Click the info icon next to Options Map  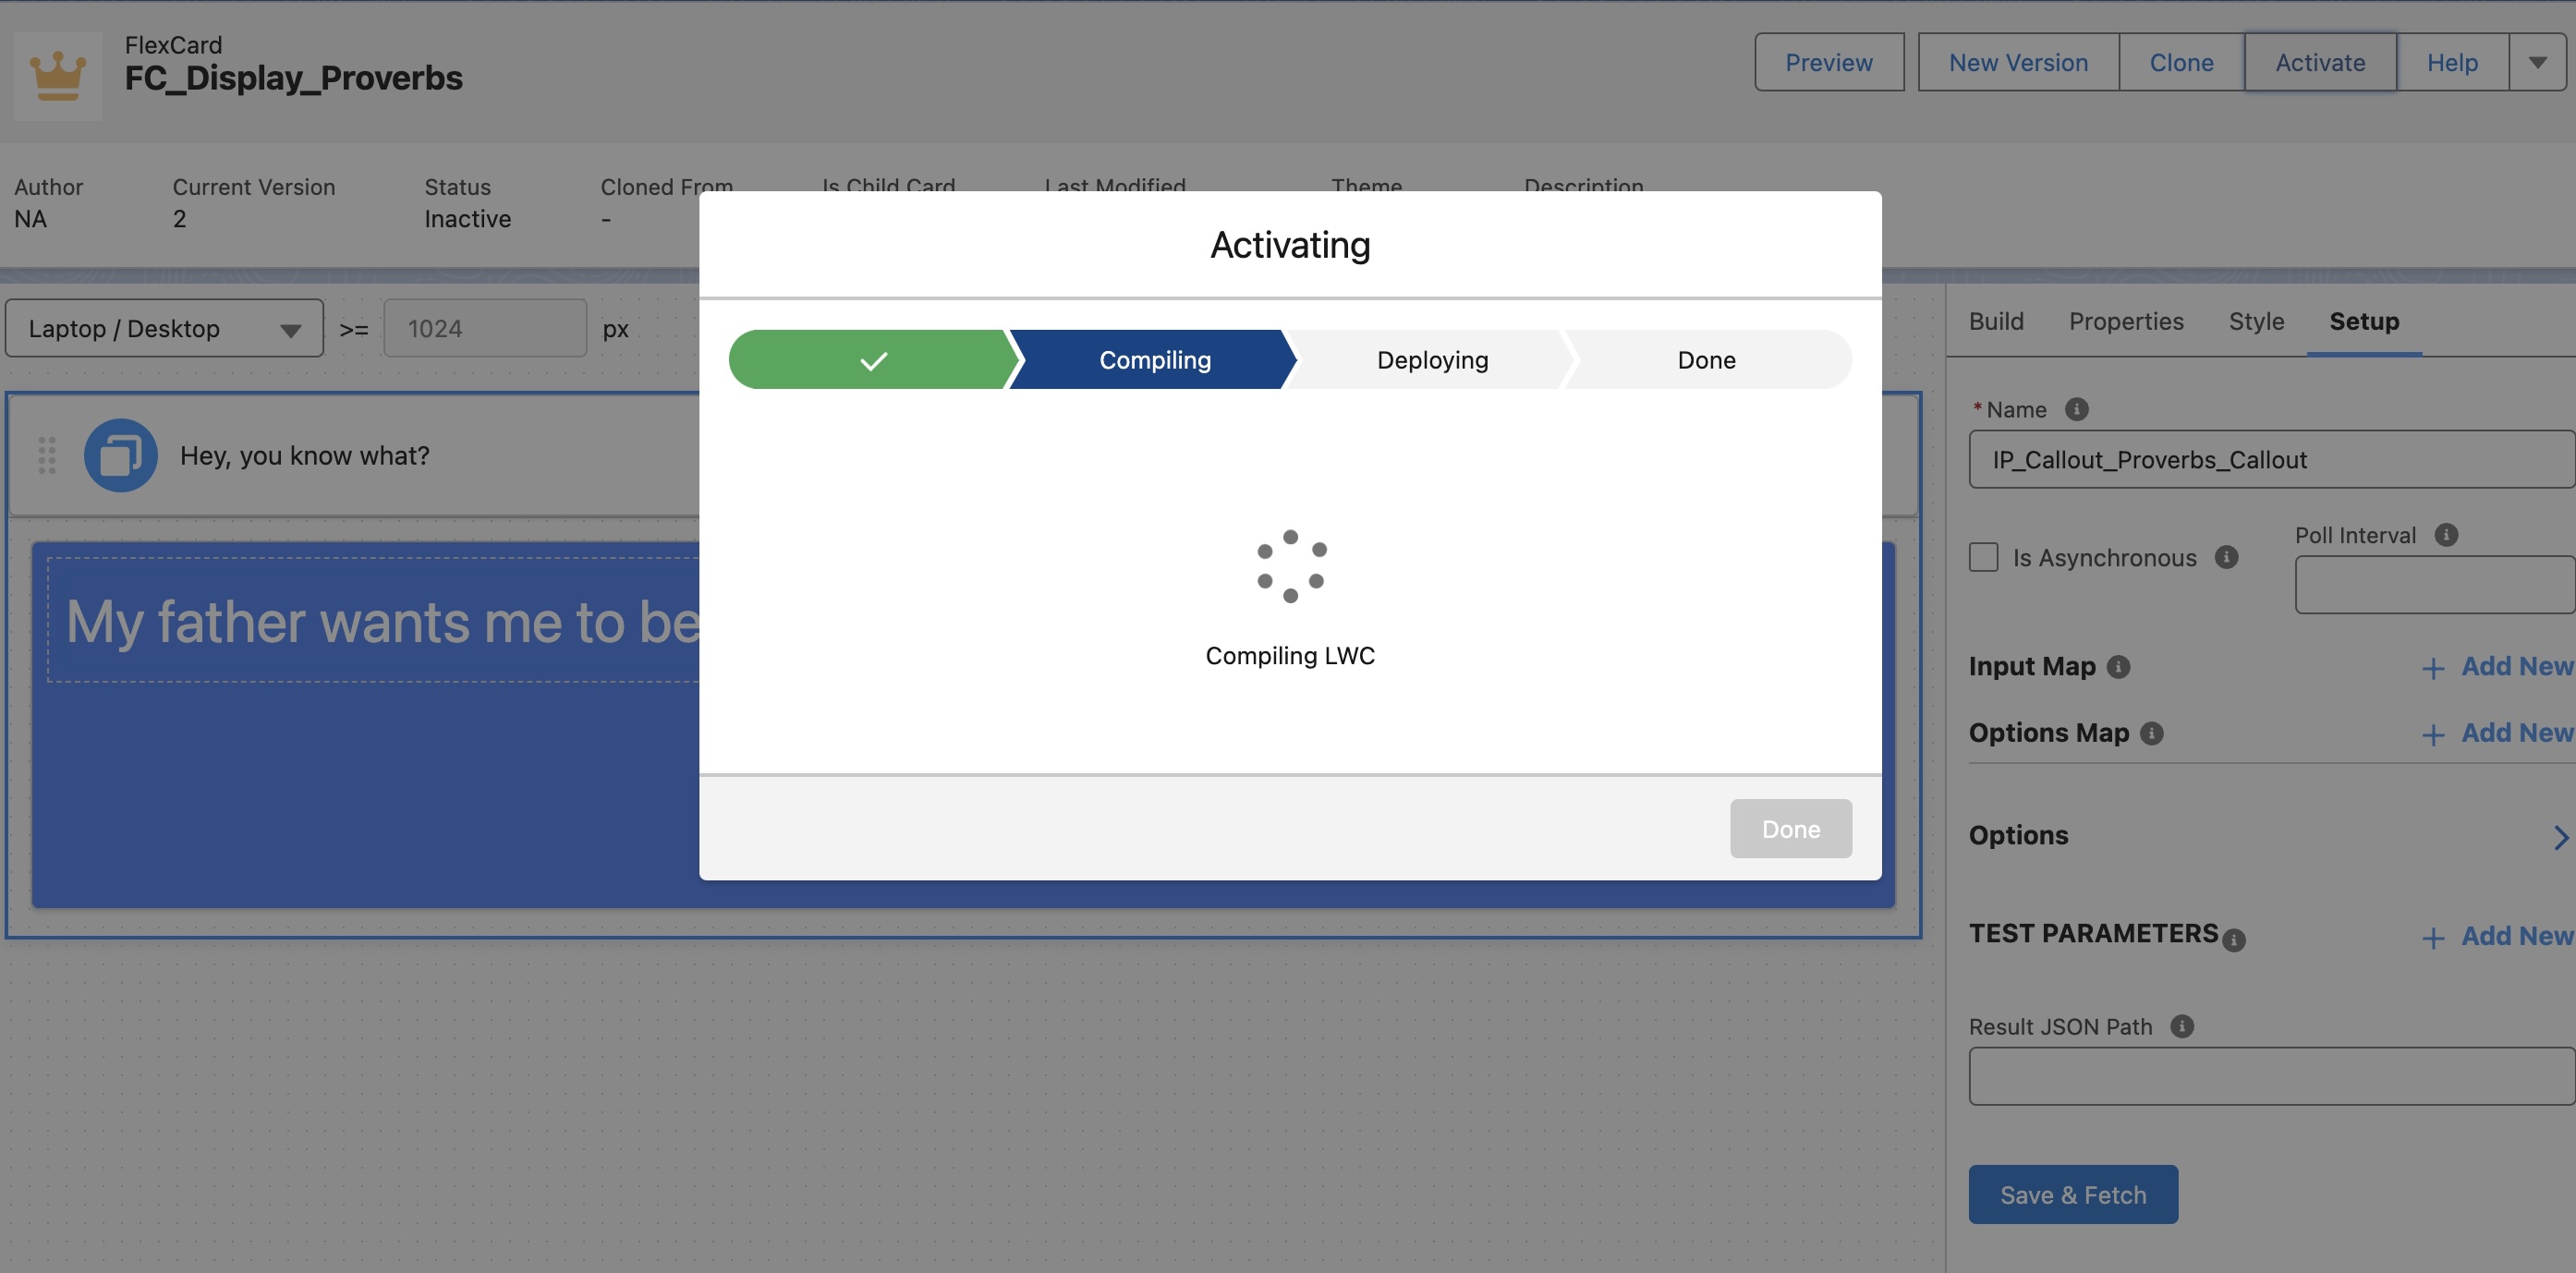pos(2152,734)
